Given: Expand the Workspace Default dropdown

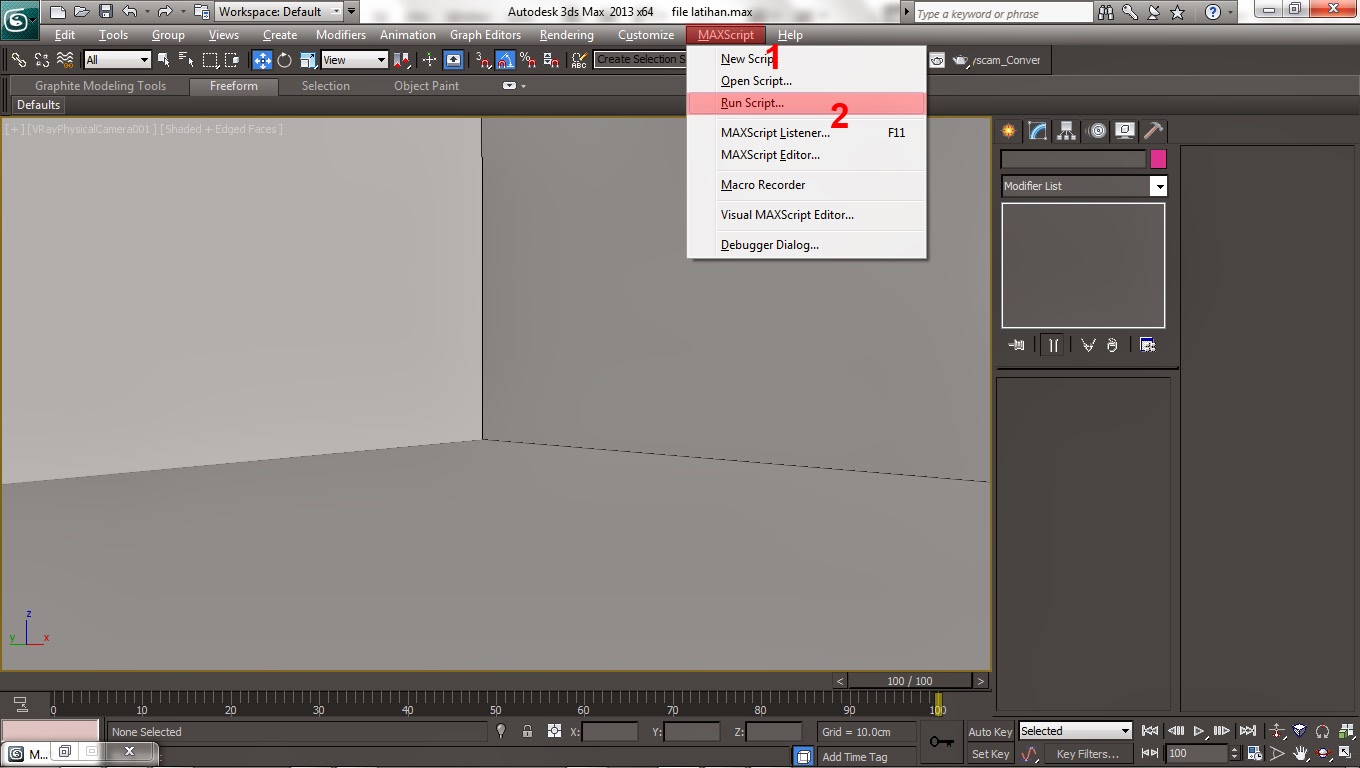Looking at the screenshot, I should click(x=337, y=12).
